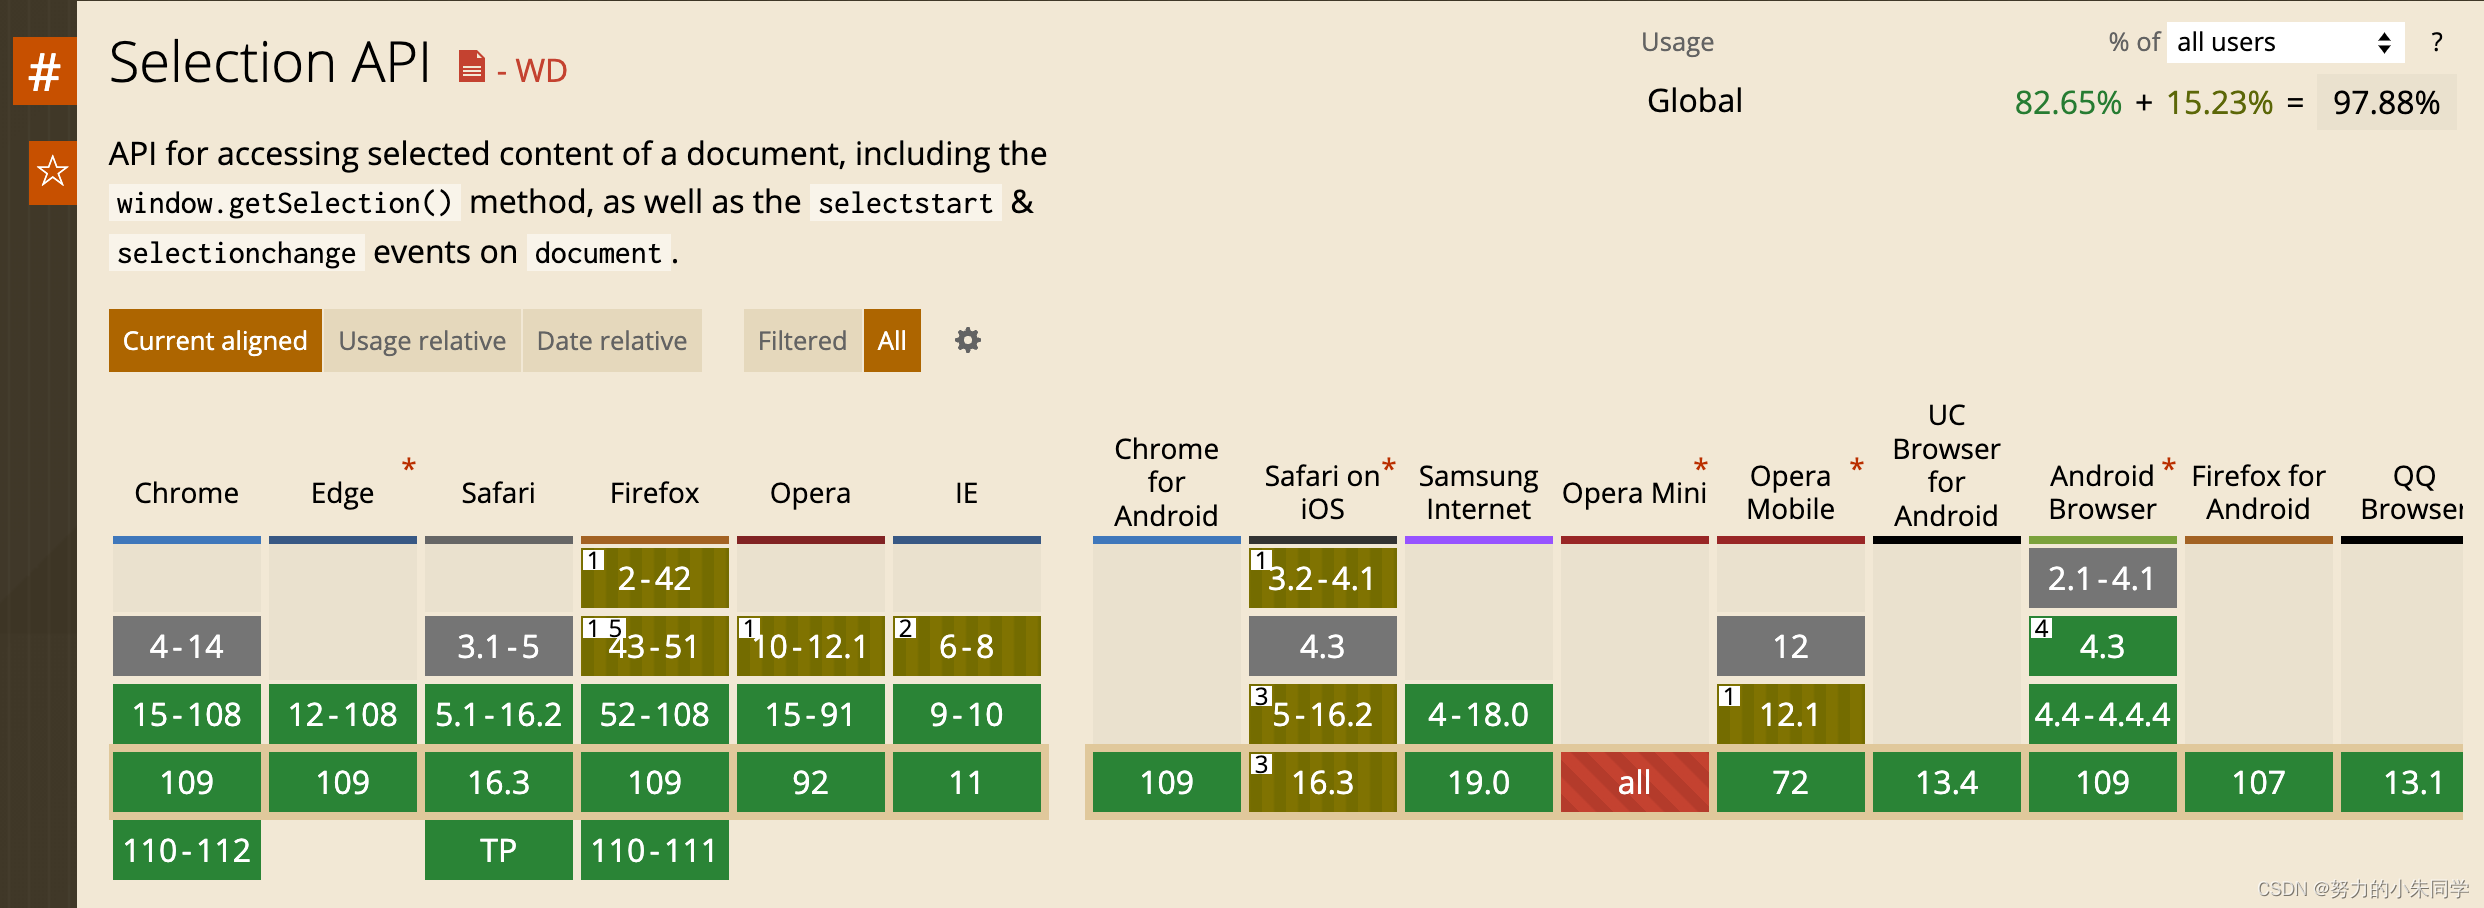Enable the Filtered browser view
This screenshot has width=2484, height=908.
(801, 340)
